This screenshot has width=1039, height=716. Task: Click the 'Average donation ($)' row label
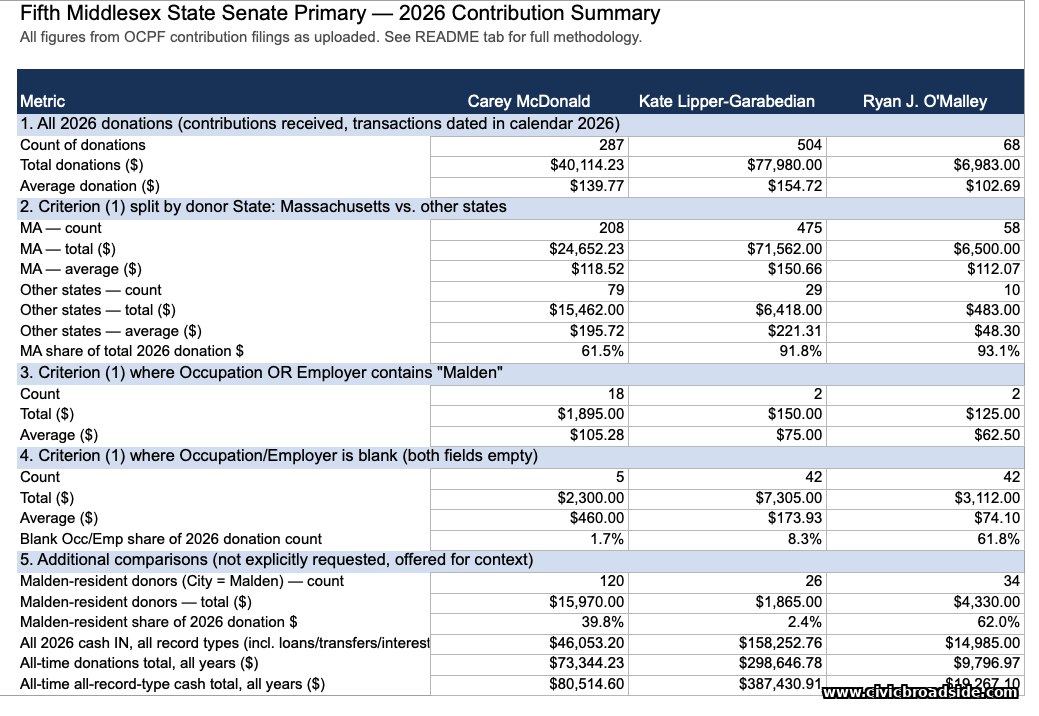coord(89,186)
